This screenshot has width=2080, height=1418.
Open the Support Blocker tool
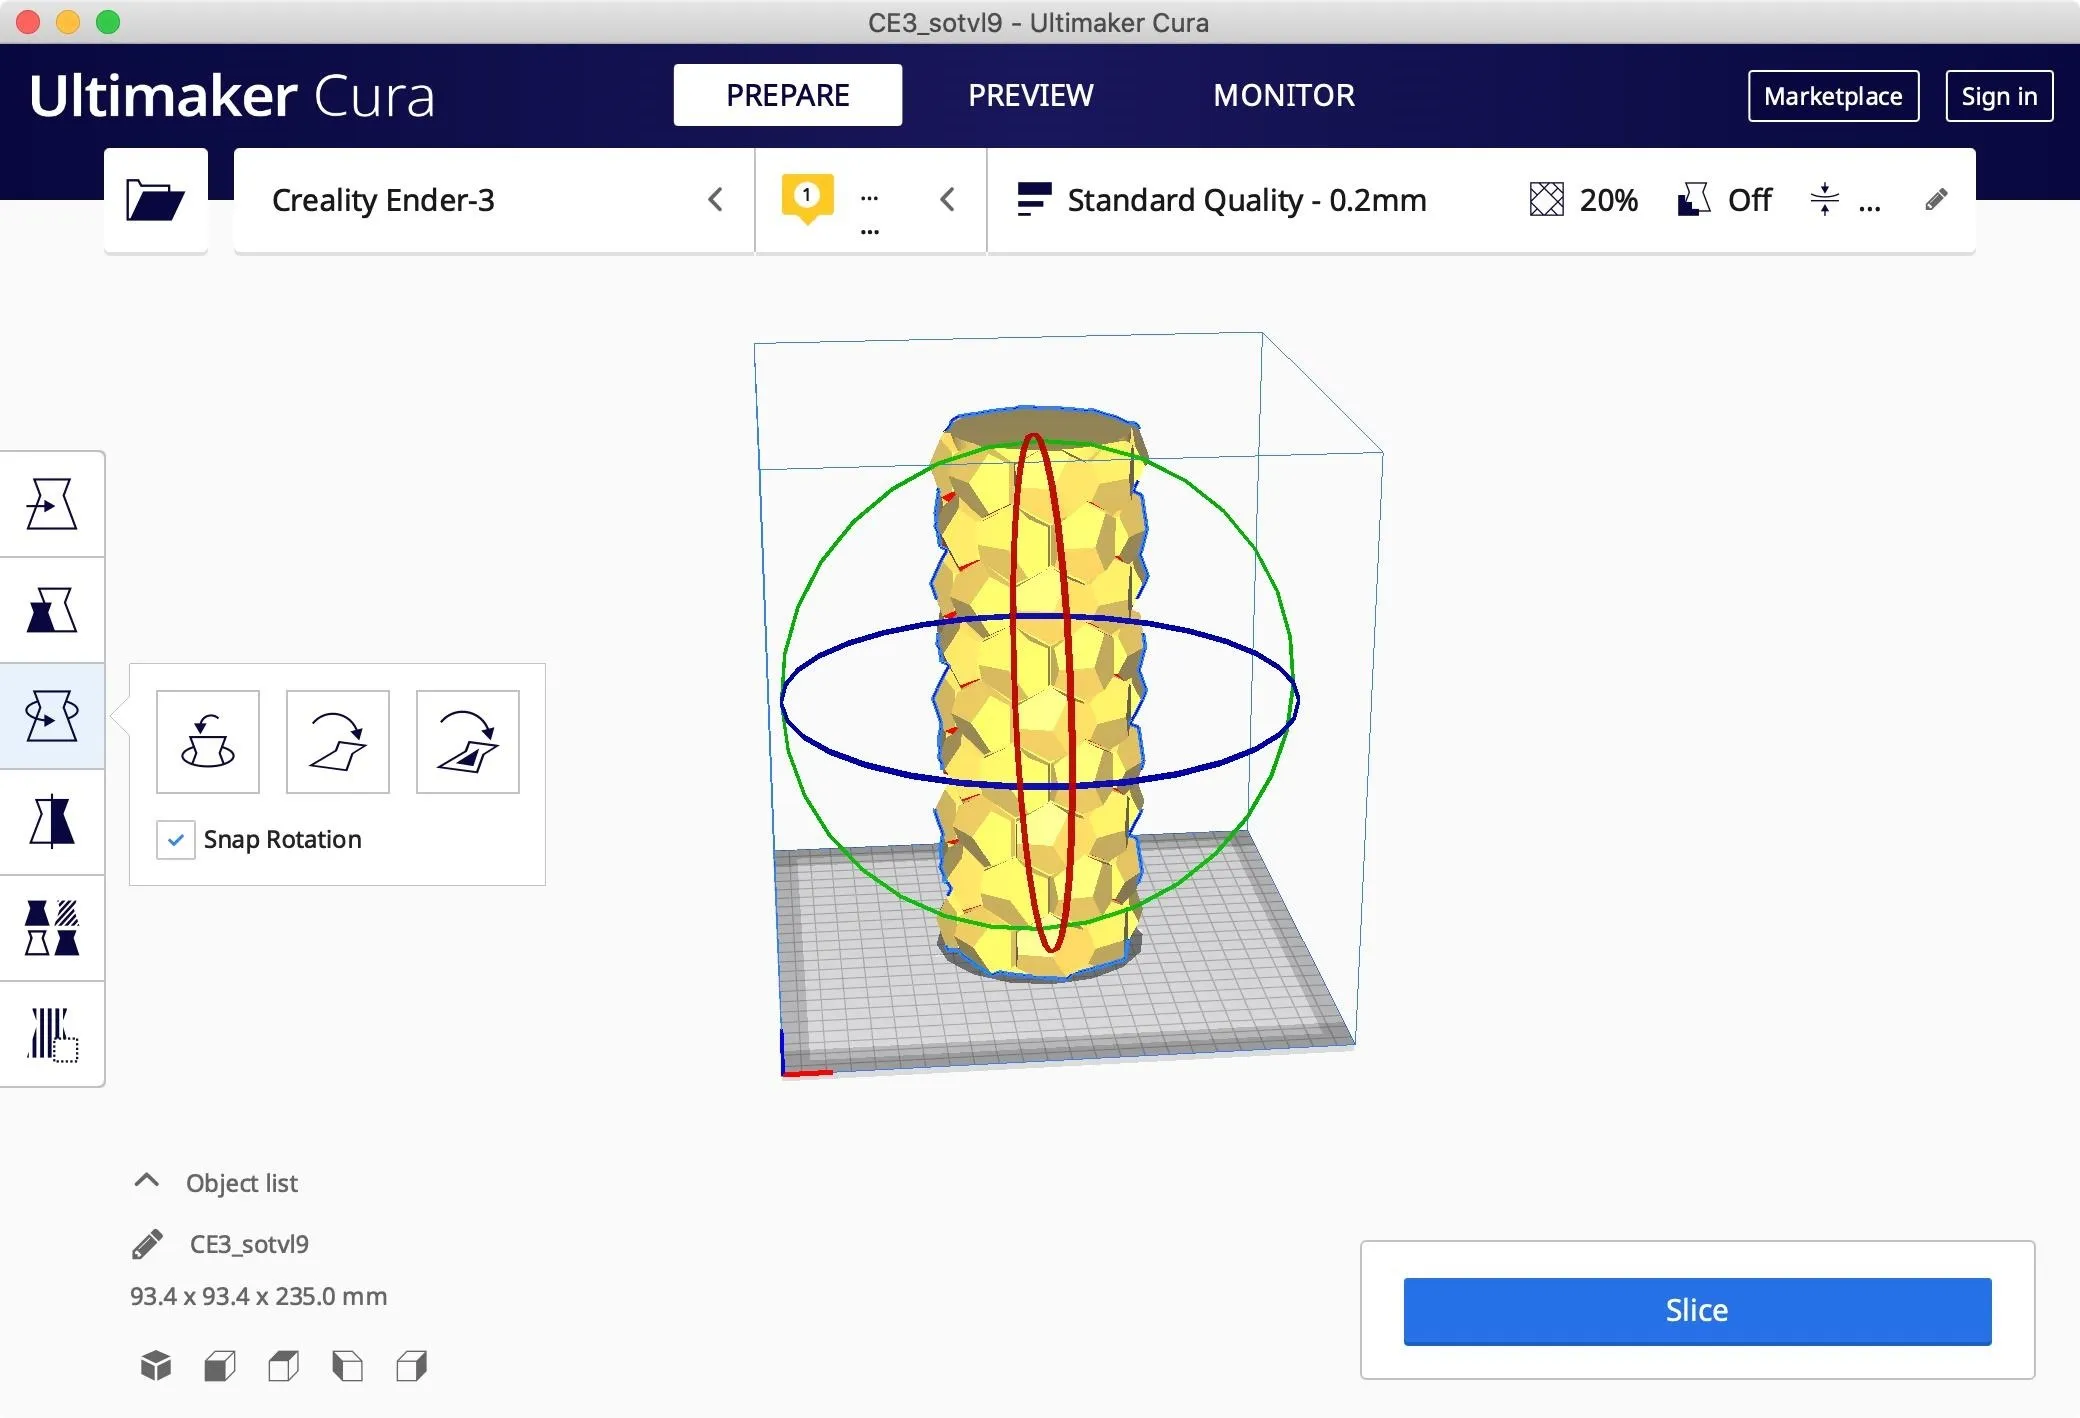(x=52, y=1034)
